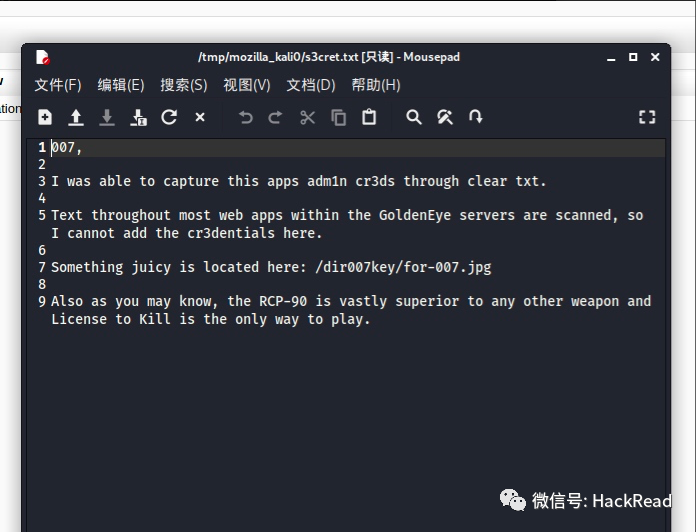The width and height of the screenshot is (696, 532).
Task: Click 'License to Kill' text
Action: [x=111, y=319]
